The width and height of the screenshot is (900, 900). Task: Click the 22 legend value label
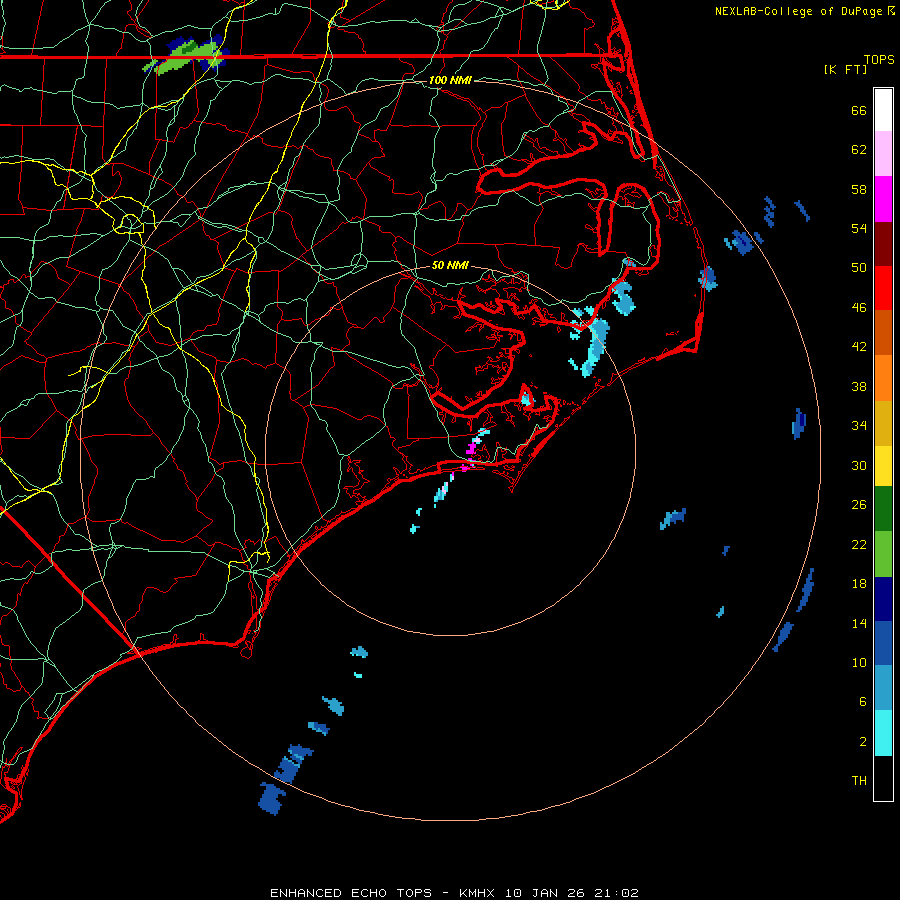click(x=859, y=544)
